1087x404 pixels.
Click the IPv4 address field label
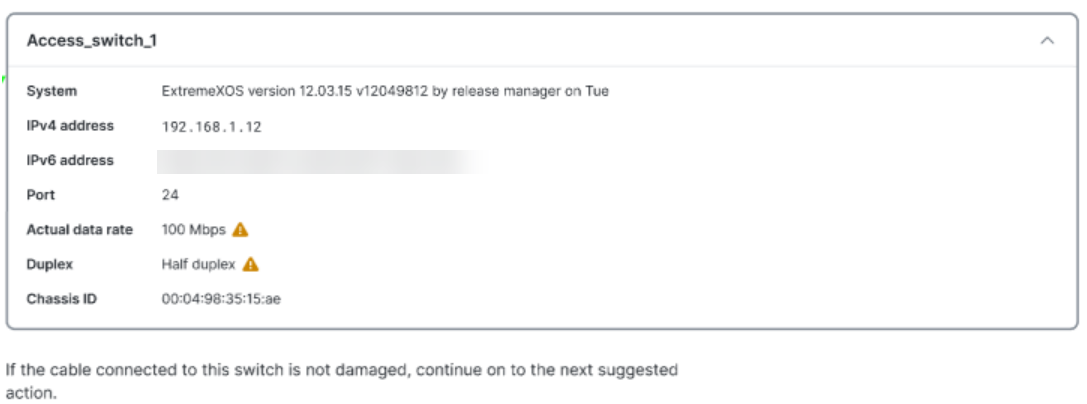(x=70, y=126)
